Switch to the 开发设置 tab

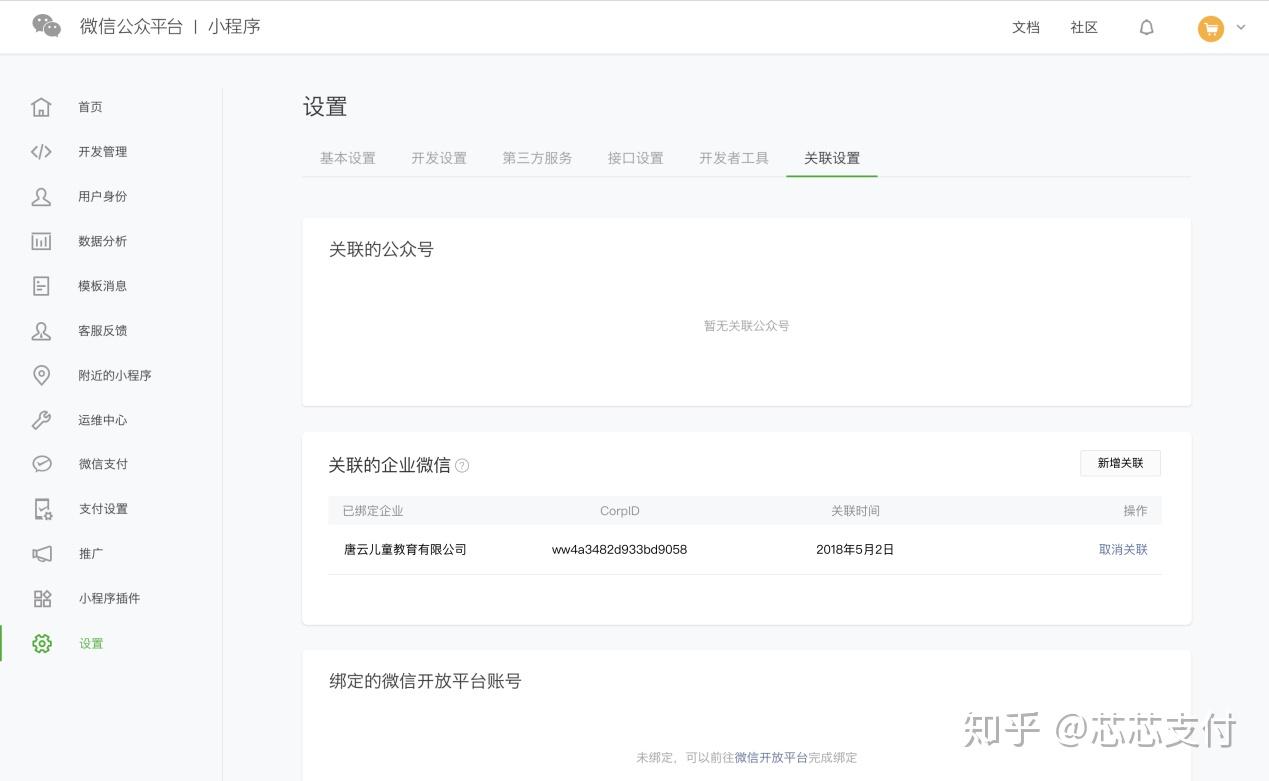tap(439, 158)
